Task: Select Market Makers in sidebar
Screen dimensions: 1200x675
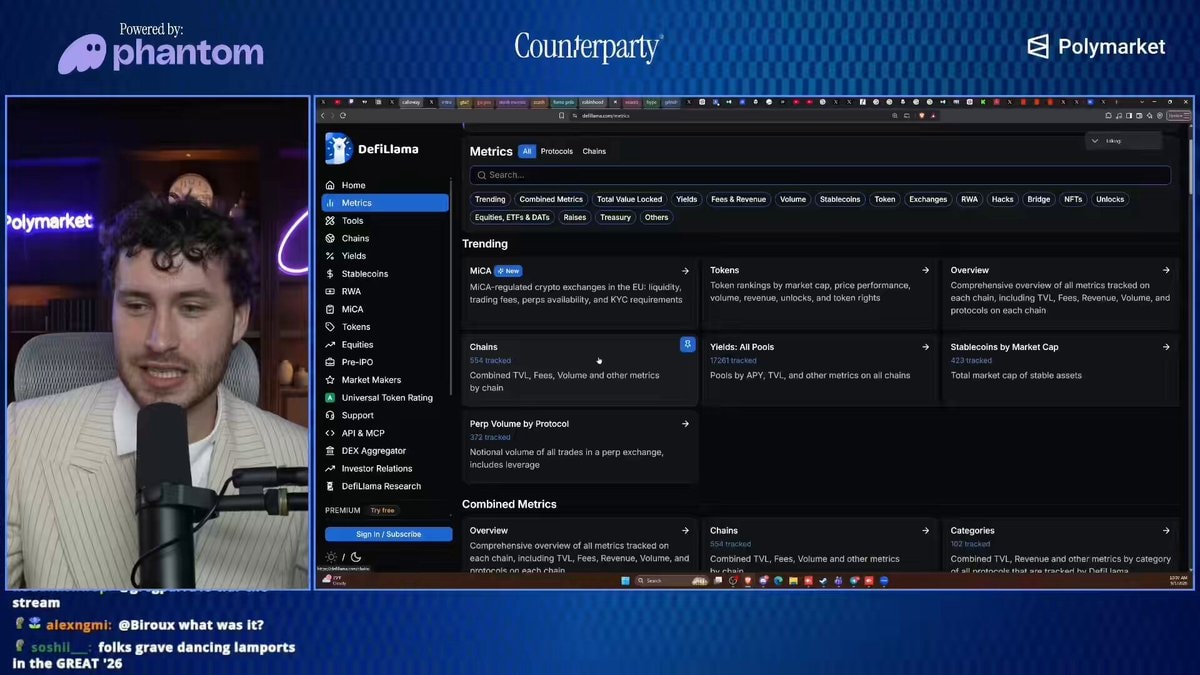Action: (x=384, y=380)
